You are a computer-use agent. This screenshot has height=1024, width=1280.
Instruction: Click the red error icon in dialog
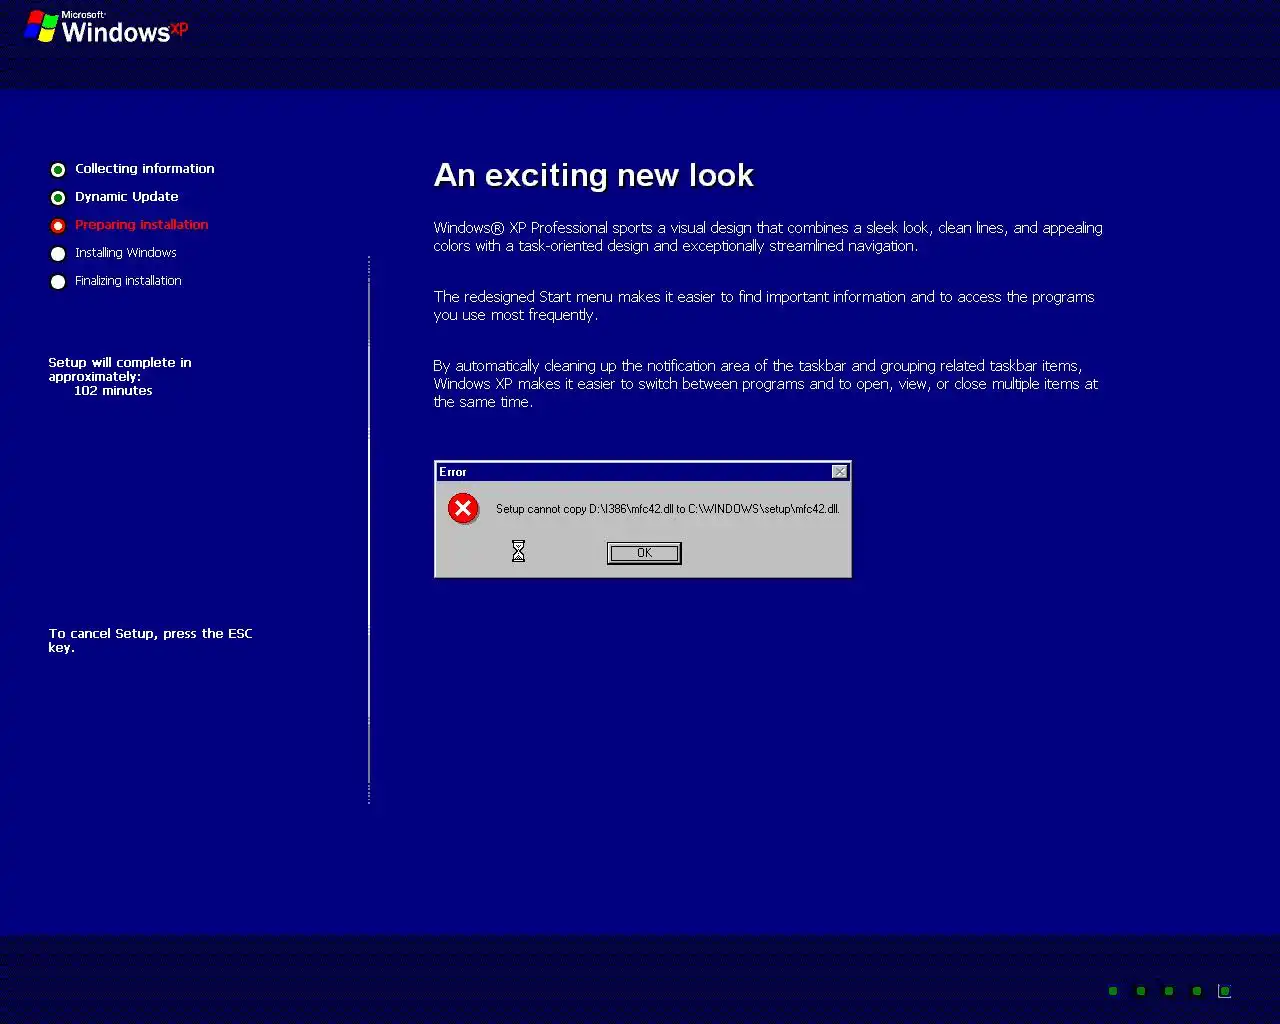463,509
